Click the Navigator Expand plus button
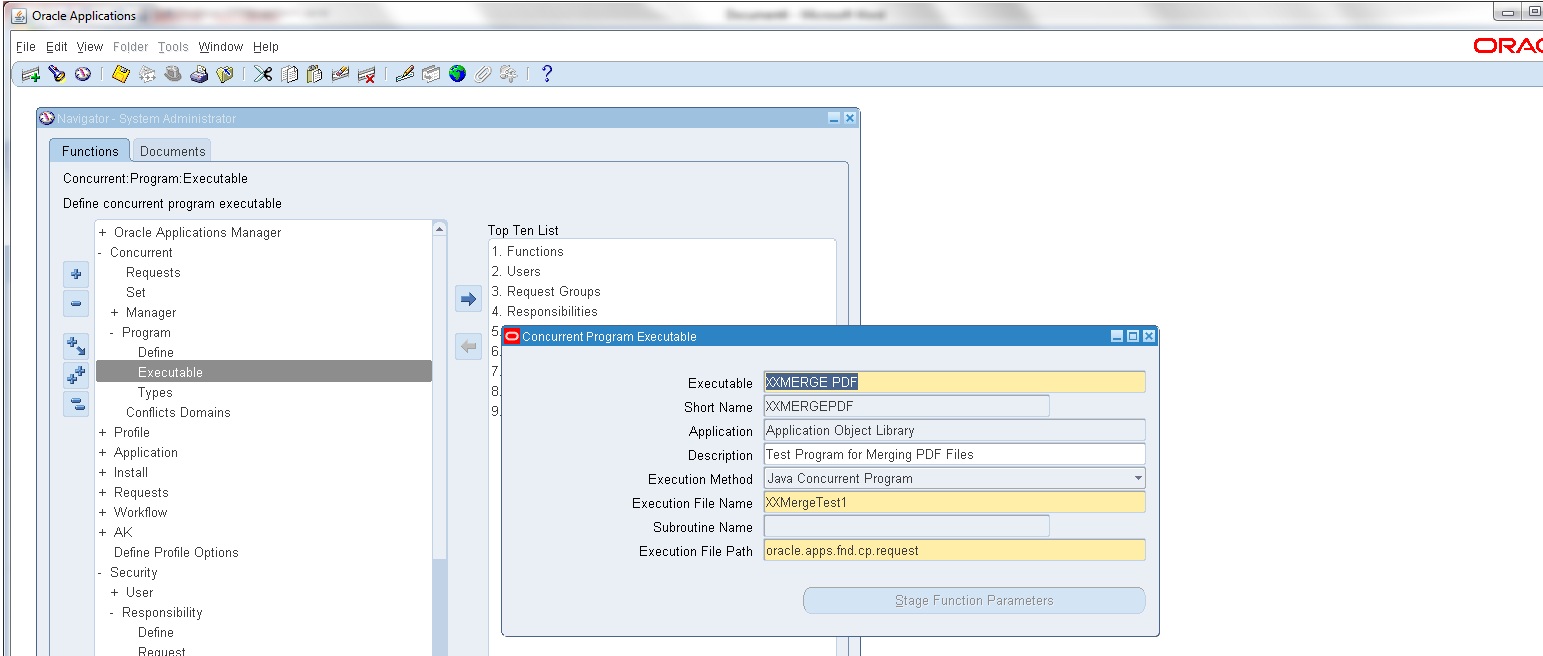This screenshot has height=656, width=1543. [76, 274]
